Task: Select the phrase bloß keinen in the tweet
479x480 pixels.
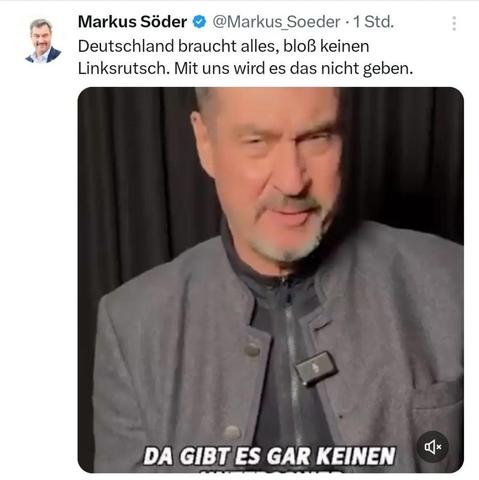Action: click(x=326, y=46)
